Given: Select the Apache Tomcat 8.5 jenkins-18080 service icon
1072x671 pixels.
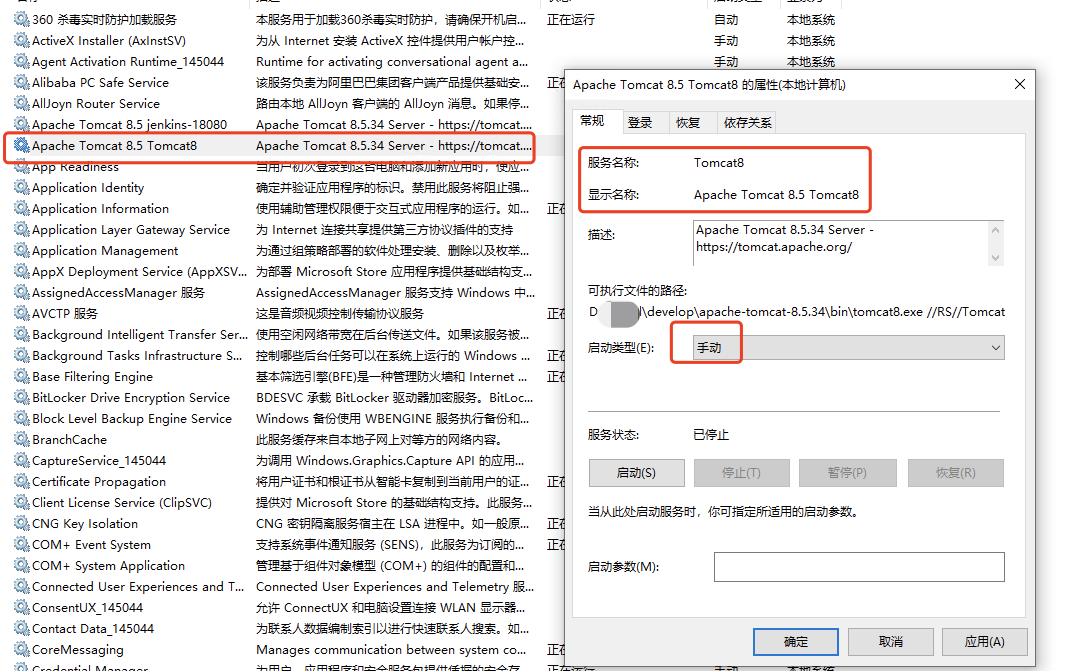Looking at the screenshot, I should tap(22, 124).
